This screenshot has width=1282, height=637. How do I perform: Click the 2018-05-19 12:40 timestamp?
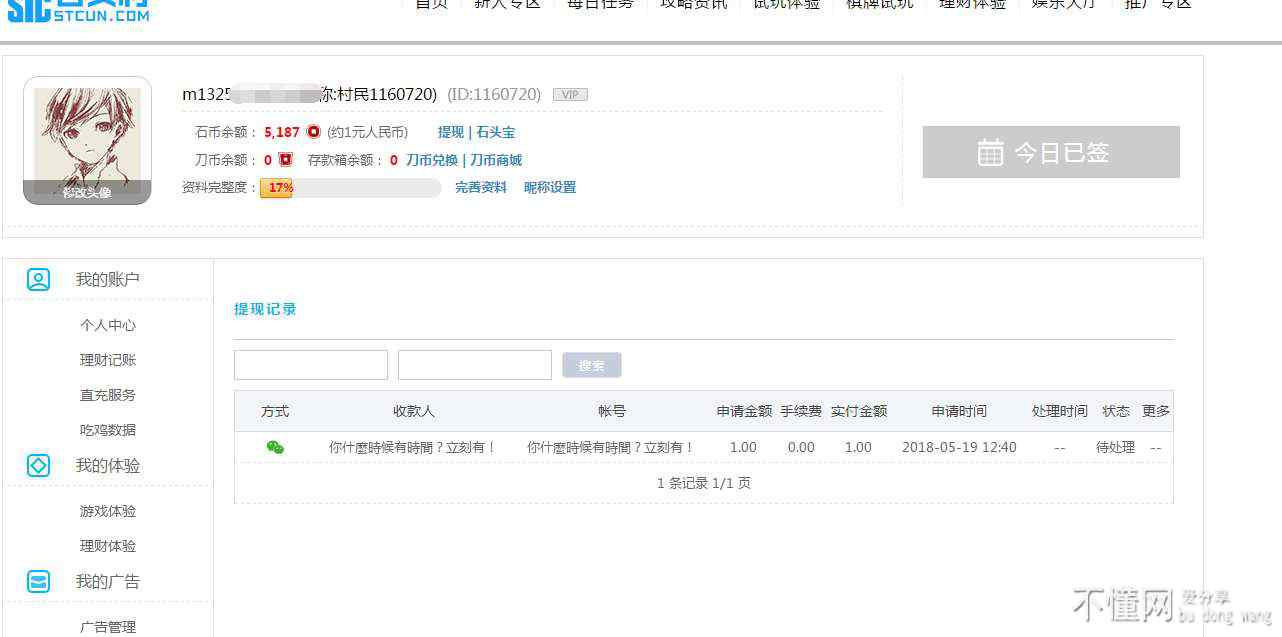coord(959,447)
